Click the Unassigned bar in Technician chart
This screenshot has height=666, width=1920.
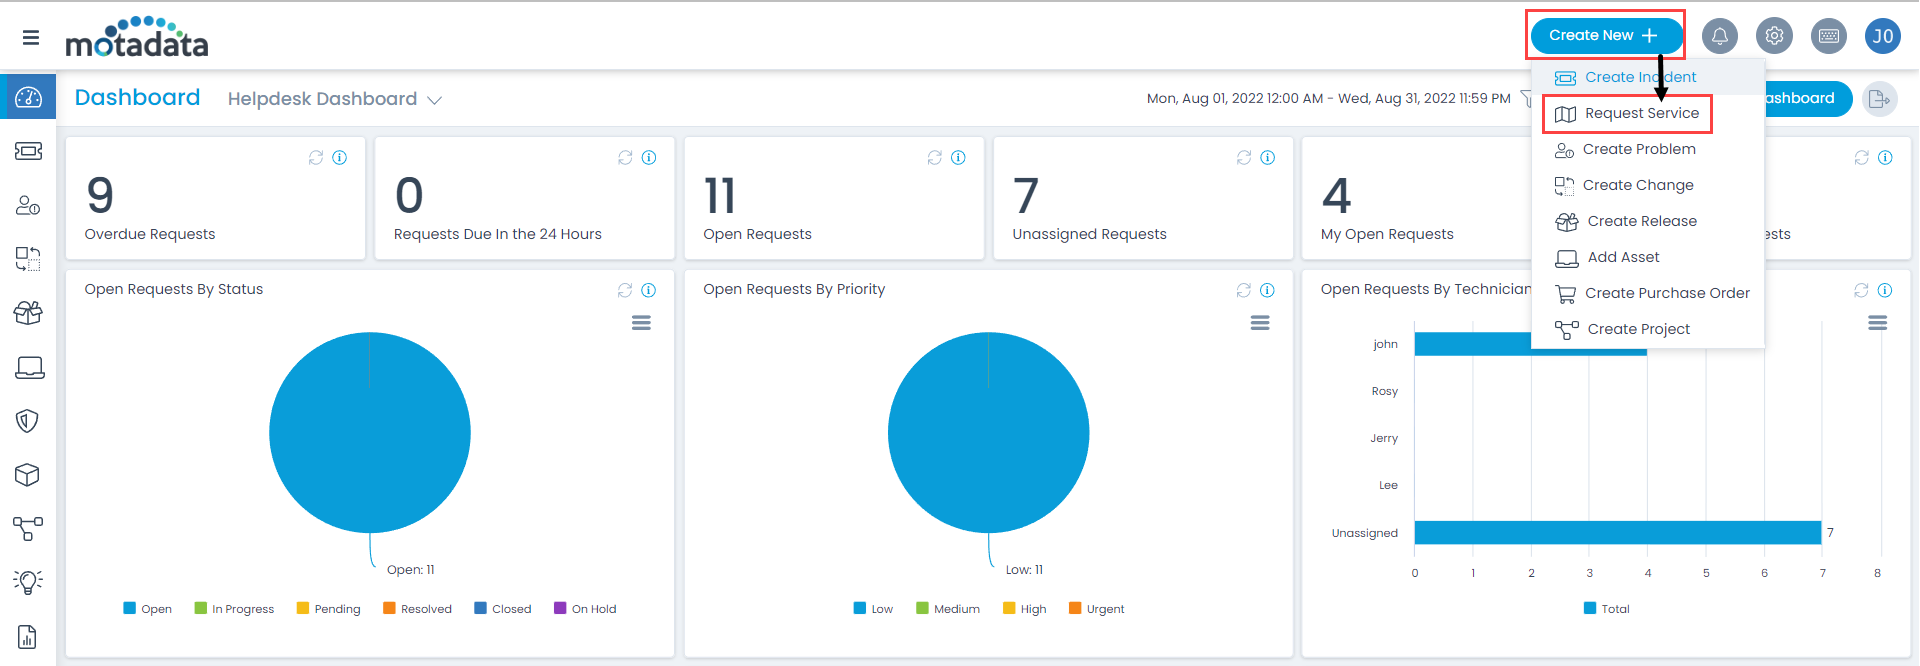pyautogui.click(x=1617, y=533)
